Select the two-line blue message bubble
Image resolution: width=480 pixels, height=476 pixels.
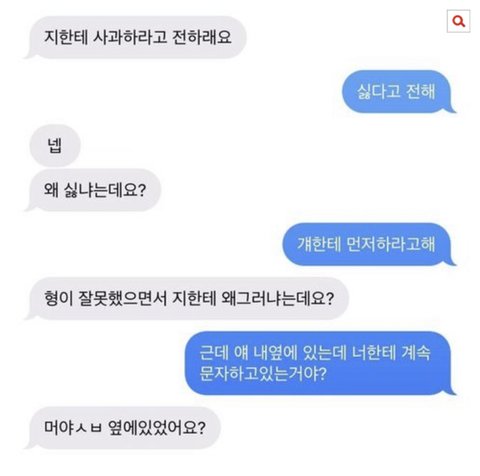[318, 363]
